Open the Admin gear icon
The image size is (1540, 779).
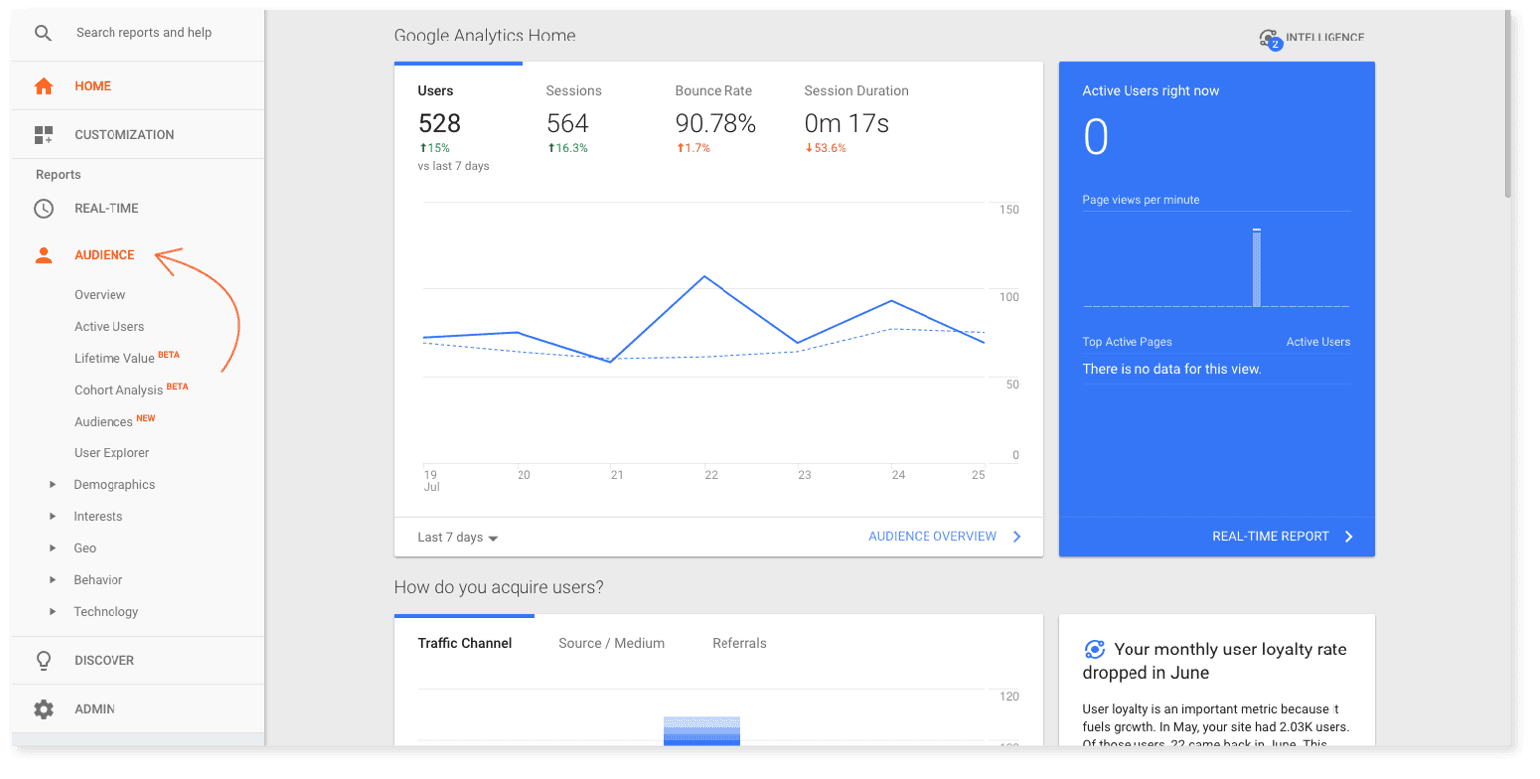pyautogui.click(x=45, y=709)
